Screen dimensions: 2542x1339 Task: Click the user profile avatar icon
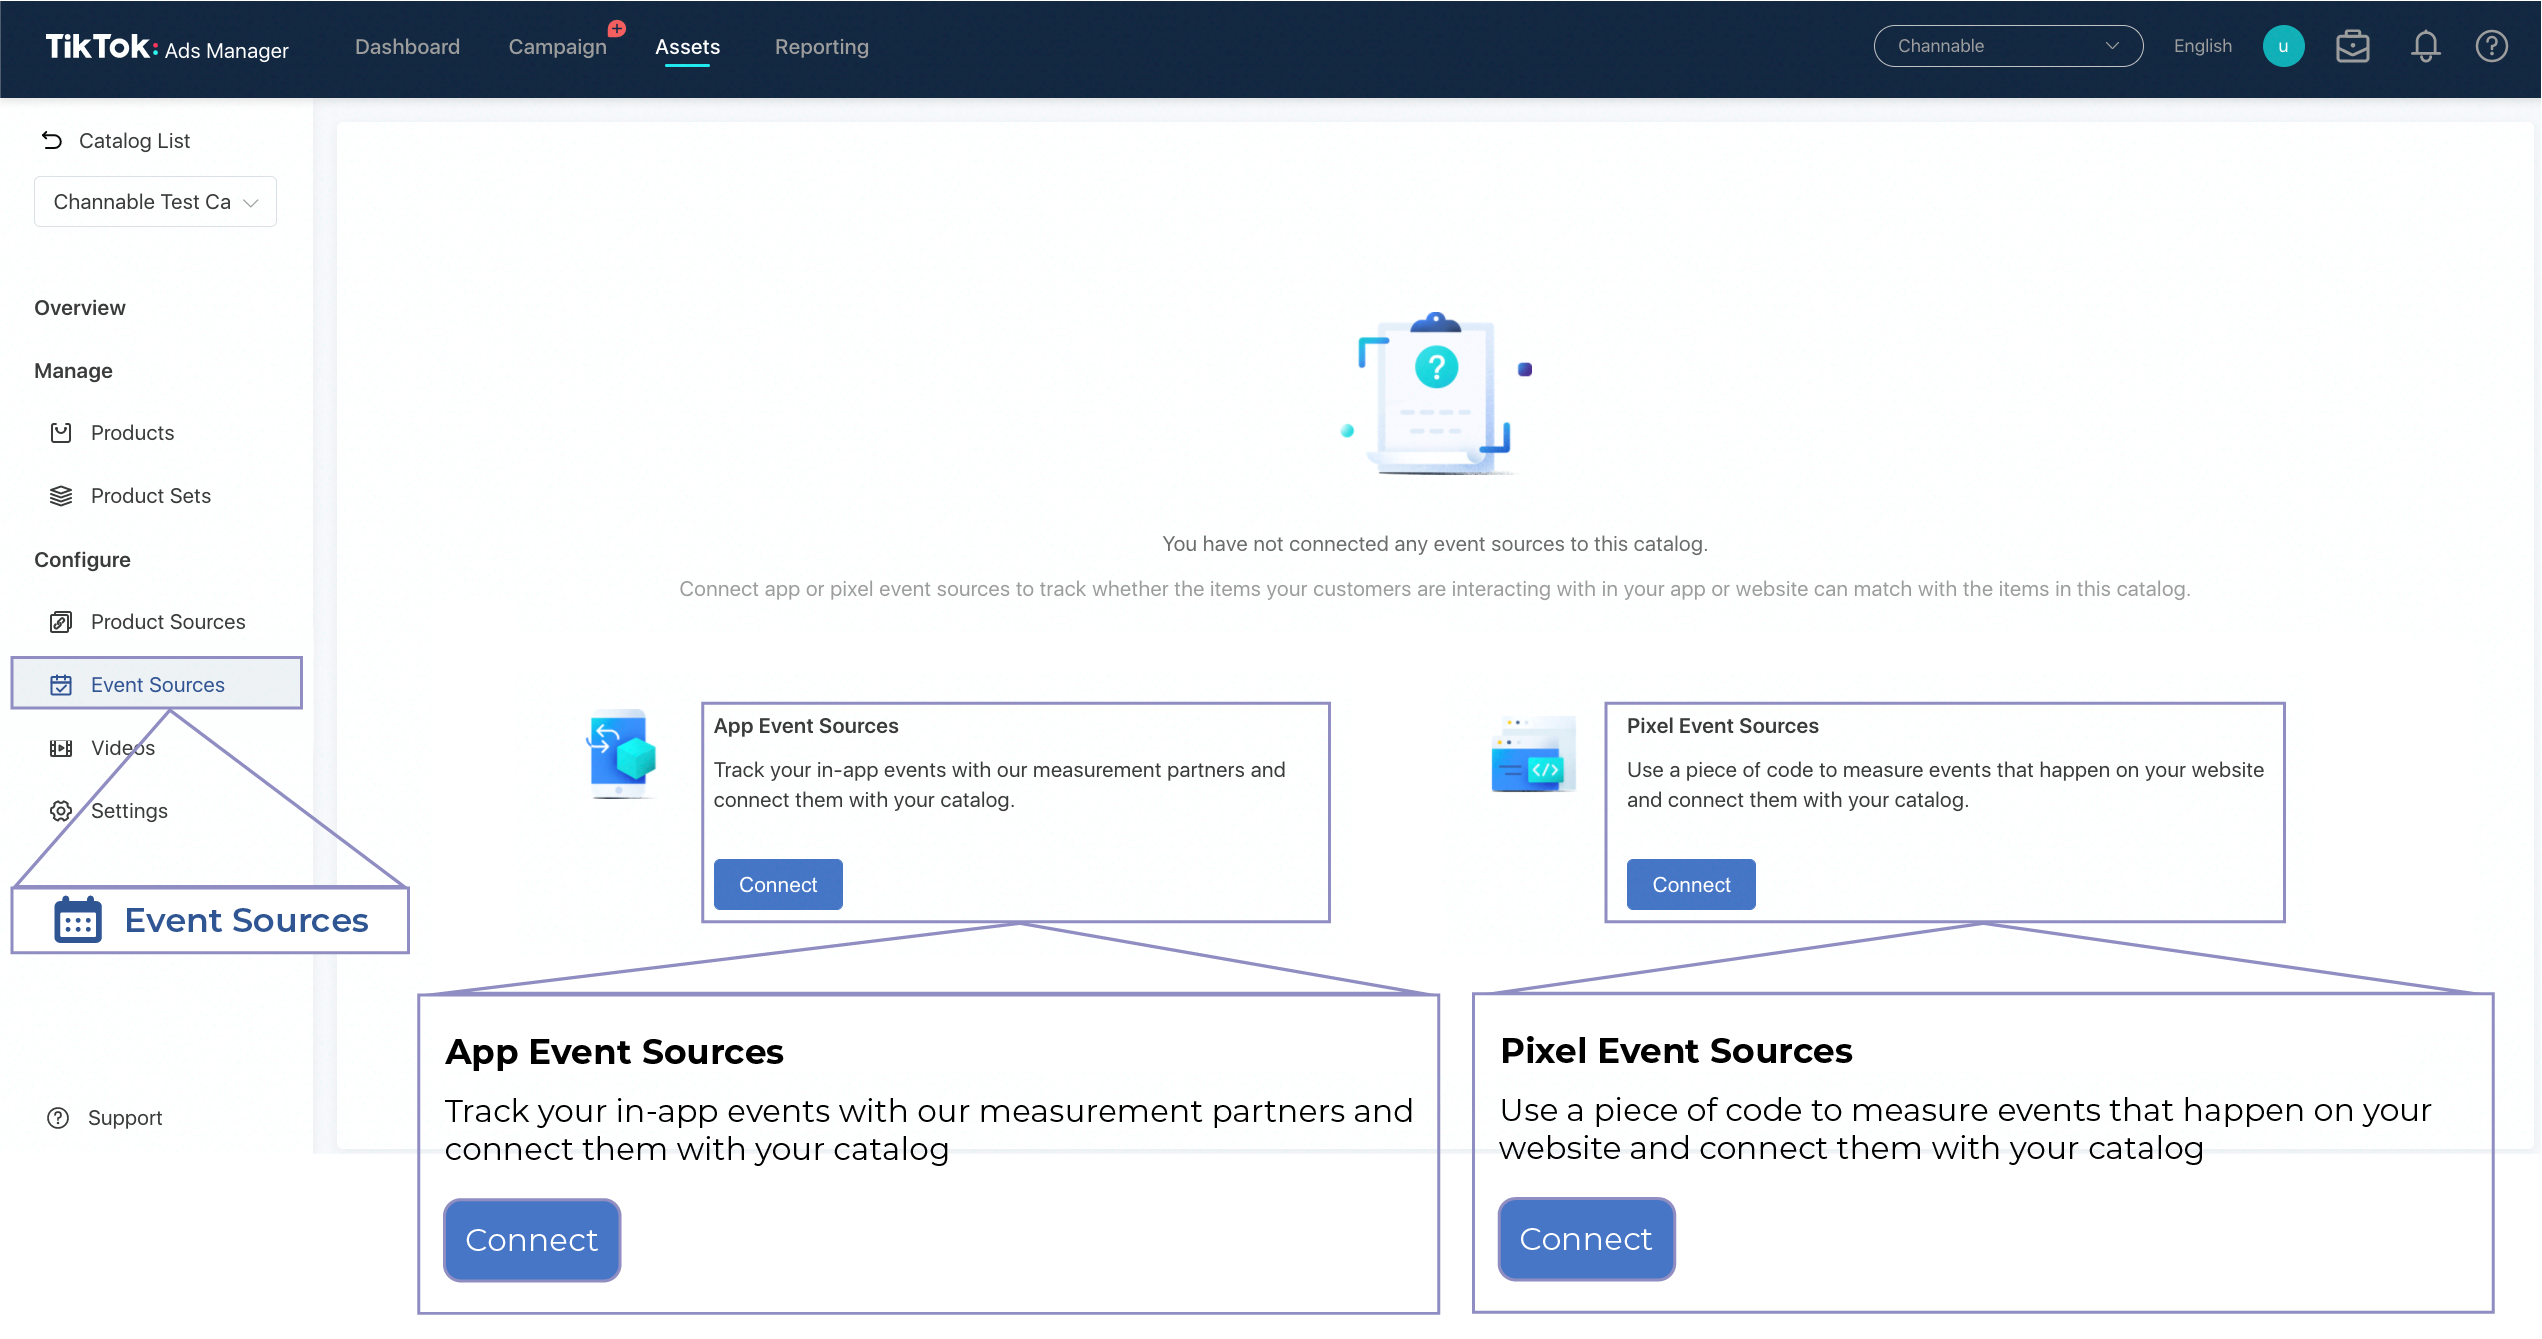2283,45
